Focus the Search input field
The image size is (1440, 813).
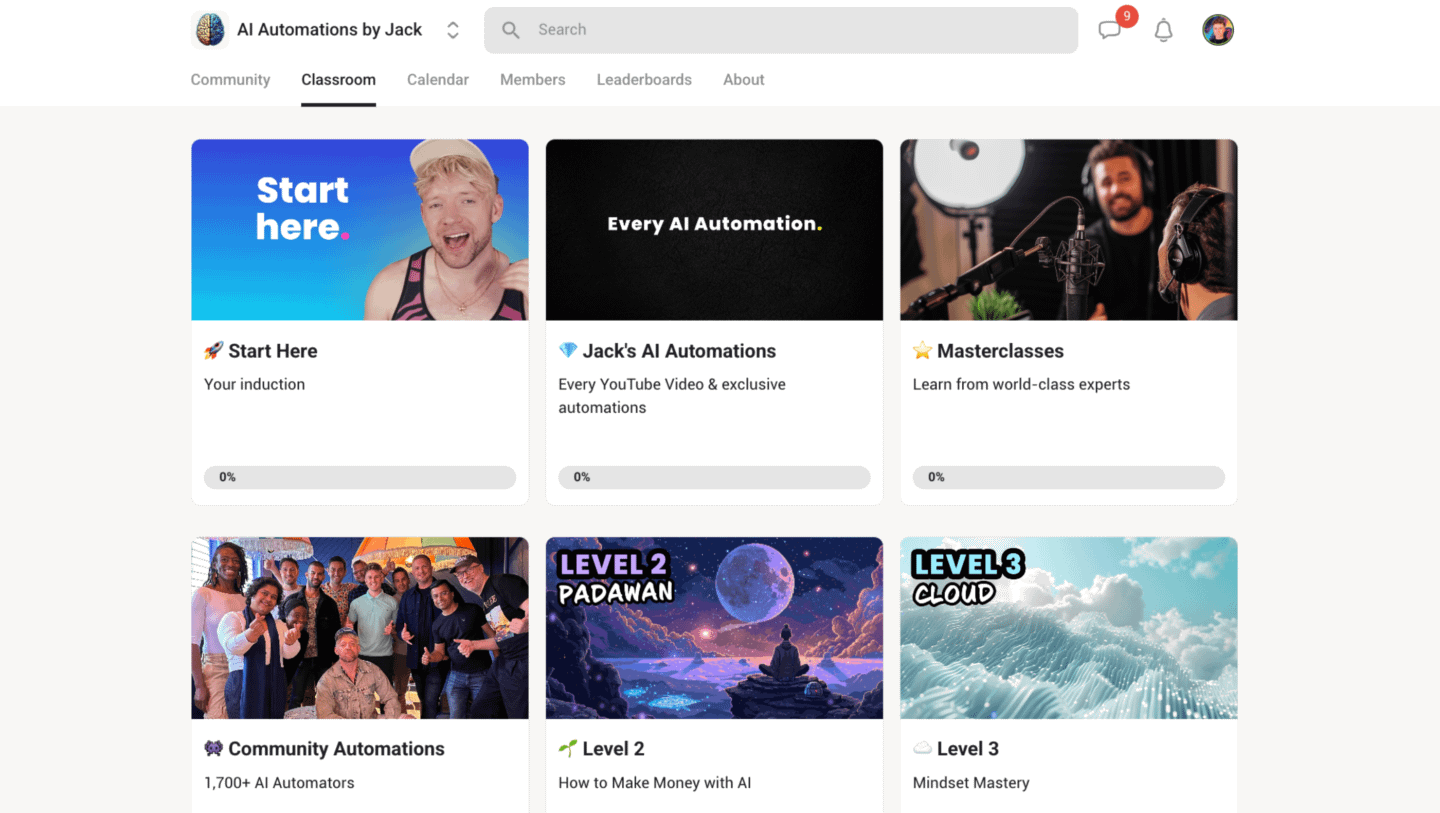[x=781, y=30]
